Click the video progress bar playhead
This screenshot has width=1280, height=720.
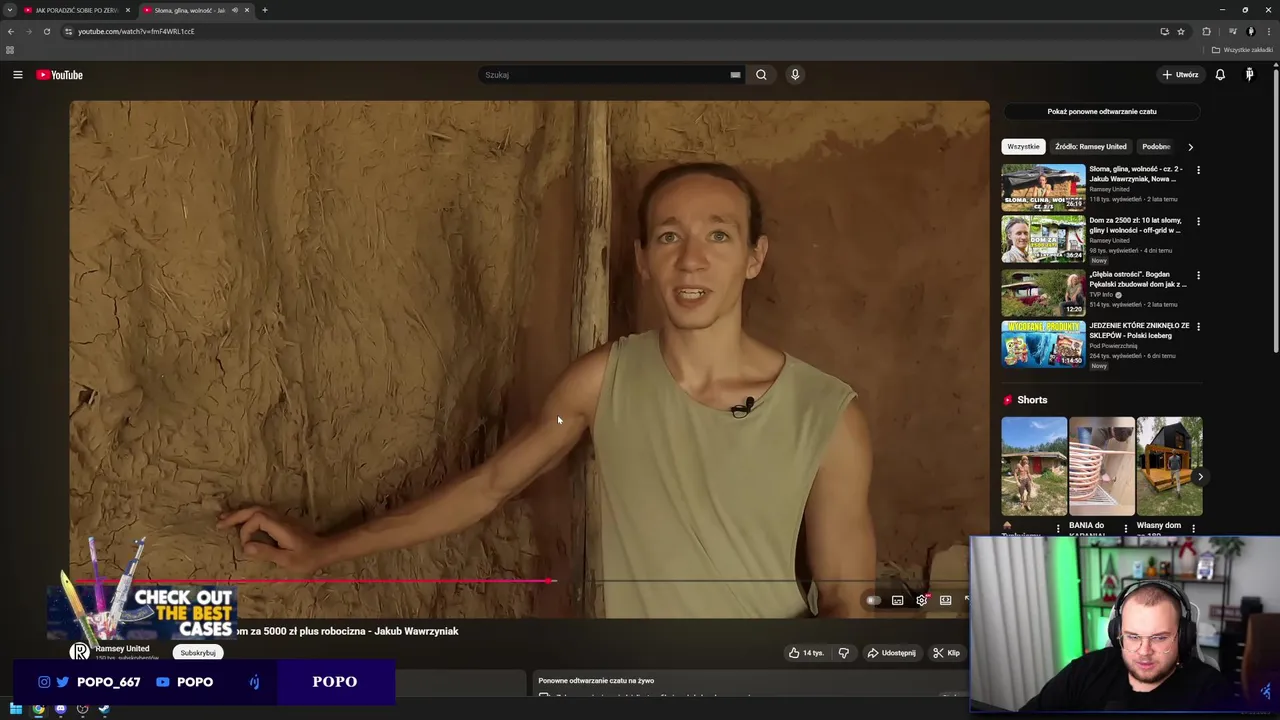pos(549,580)
